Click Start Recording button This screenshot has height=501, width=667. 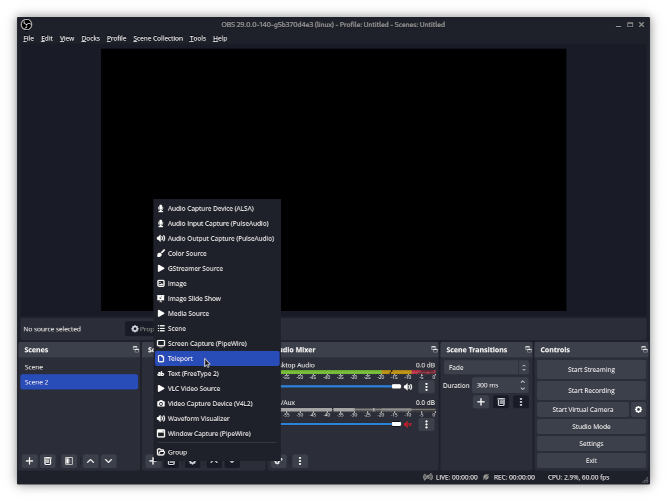[591, 390]
